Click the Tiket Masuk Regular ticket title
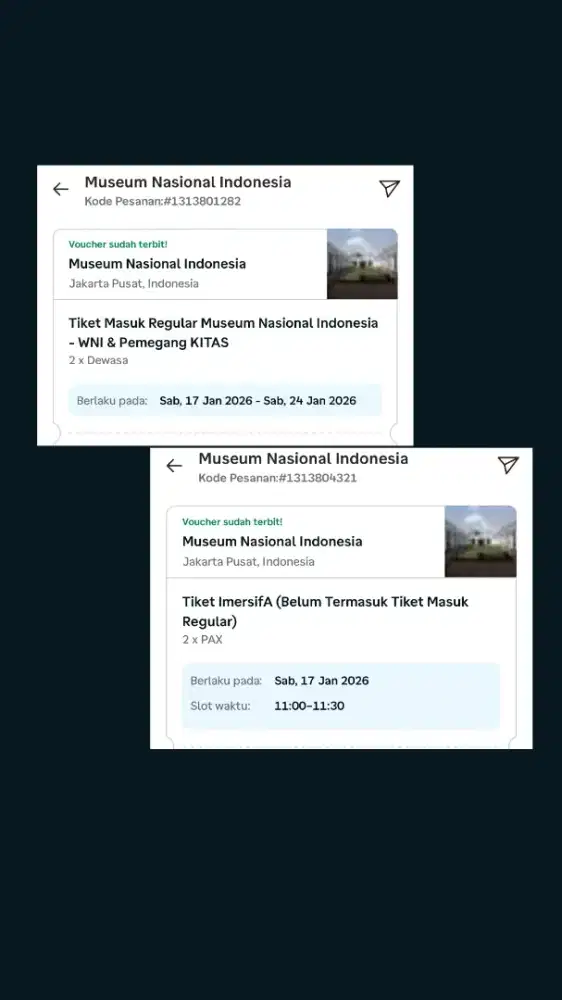This screenshot has width=562, height=1000. pos(223,332)
